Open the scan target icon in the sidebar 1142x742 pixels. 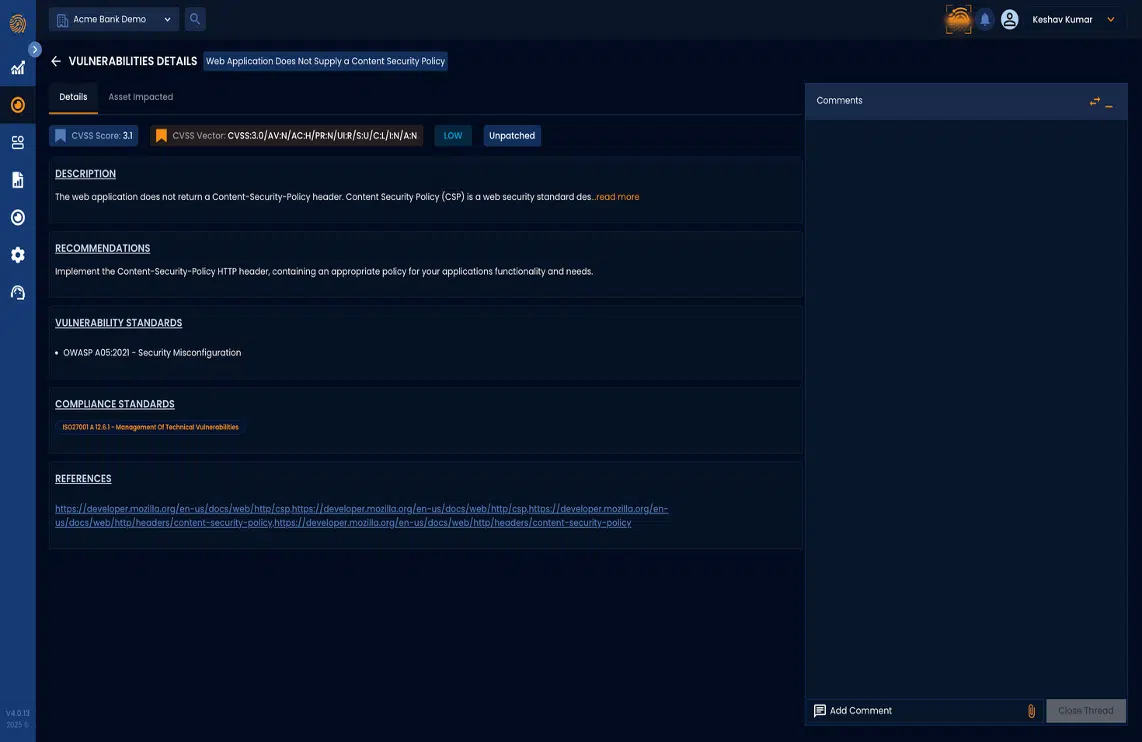click(x=17, y=217)
